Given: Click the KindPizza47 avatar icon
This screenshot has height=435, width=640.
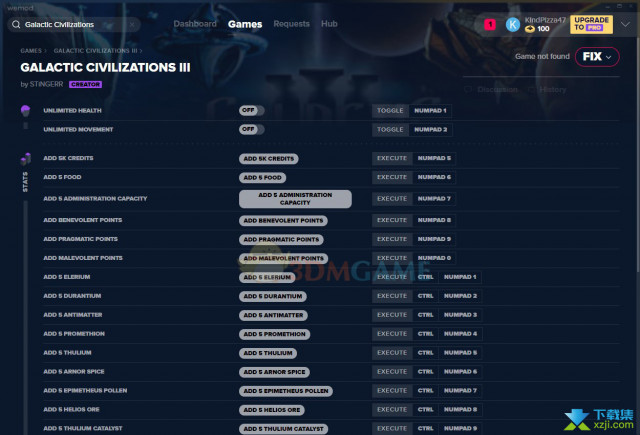Looking at the screenshot, I should [513, 24].
